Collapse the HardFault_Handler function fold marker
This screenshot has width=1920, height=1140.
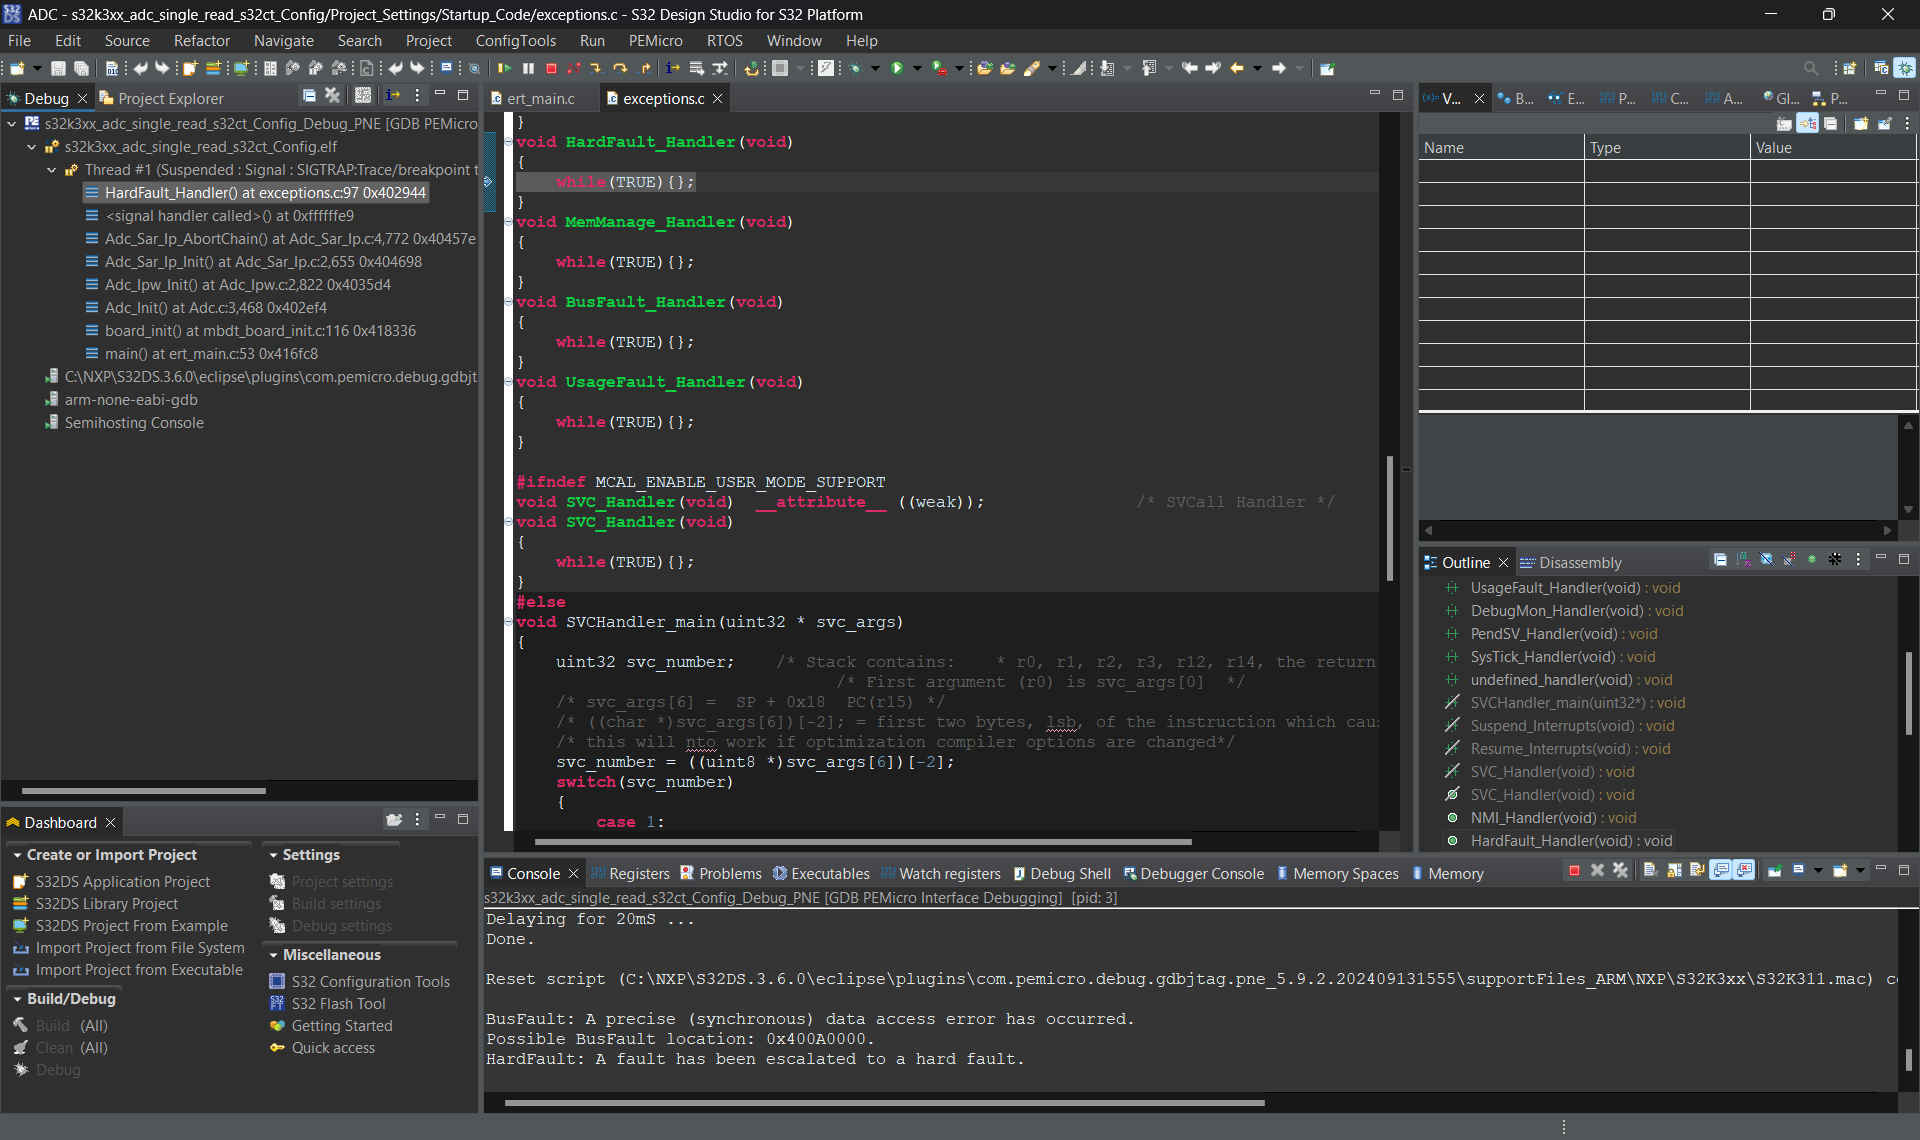point(508,142)
